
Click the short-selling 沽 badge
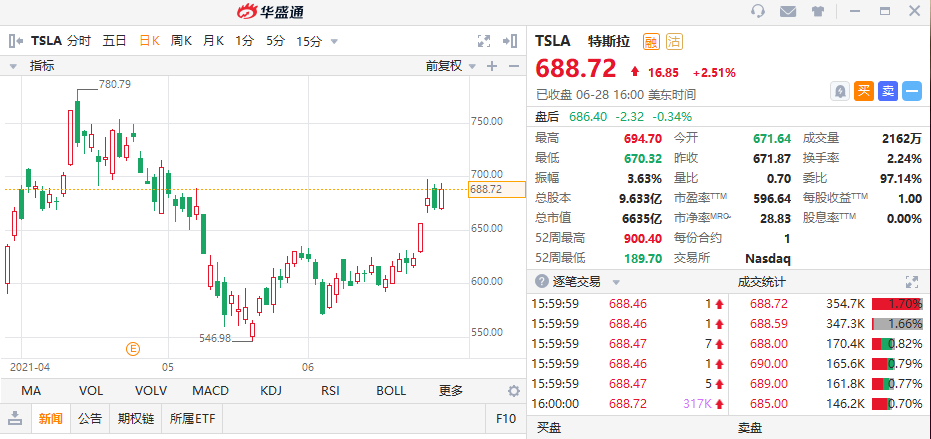pos(674,41)
